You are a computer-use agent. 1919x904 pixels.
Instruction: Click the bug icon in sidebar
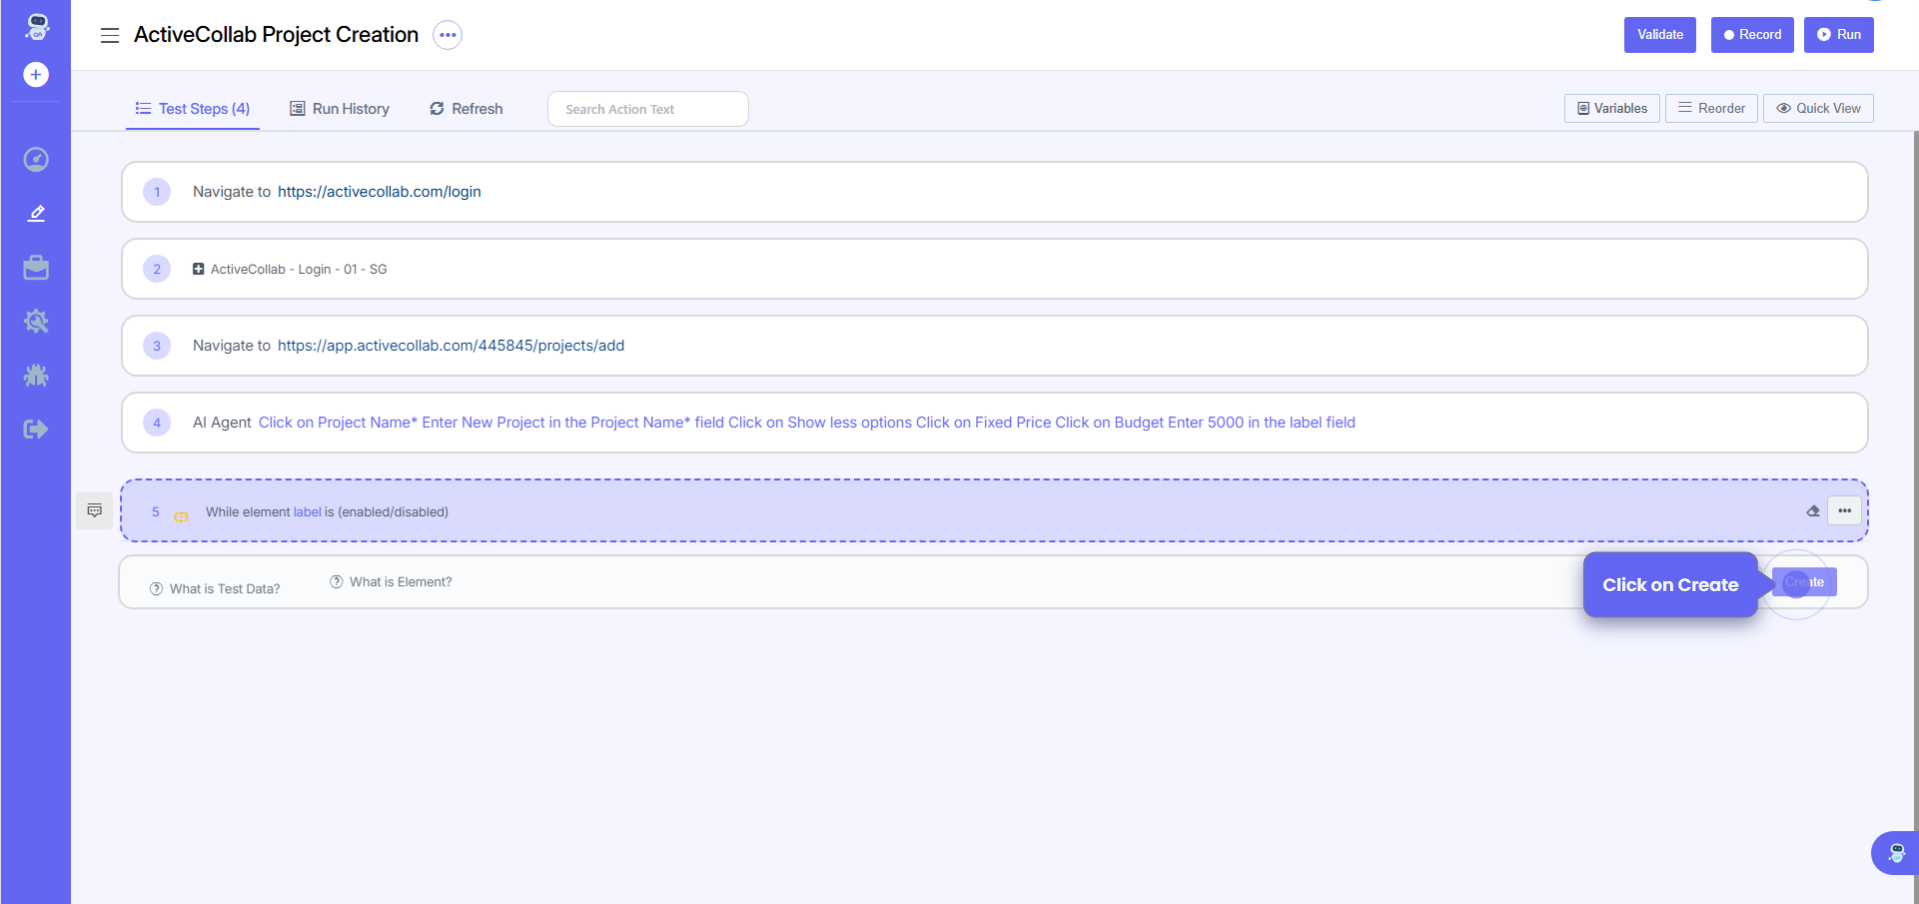point(36,375)
